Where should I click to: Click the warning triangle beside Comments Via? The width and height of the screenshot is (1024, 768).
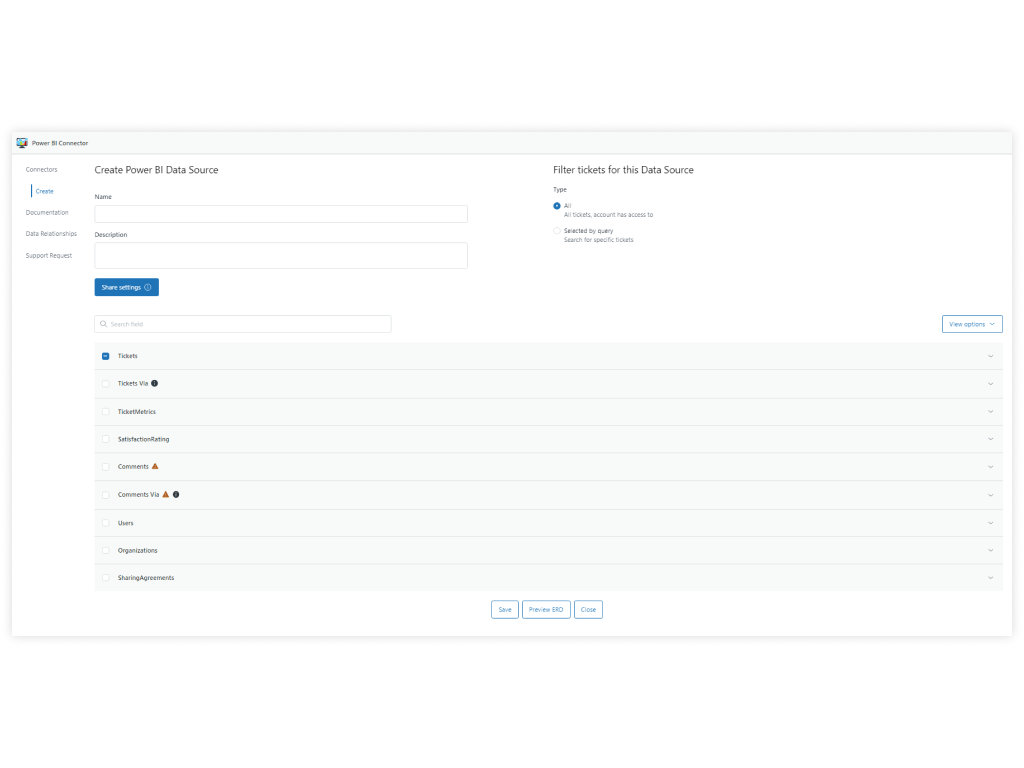tap(166, 494)
